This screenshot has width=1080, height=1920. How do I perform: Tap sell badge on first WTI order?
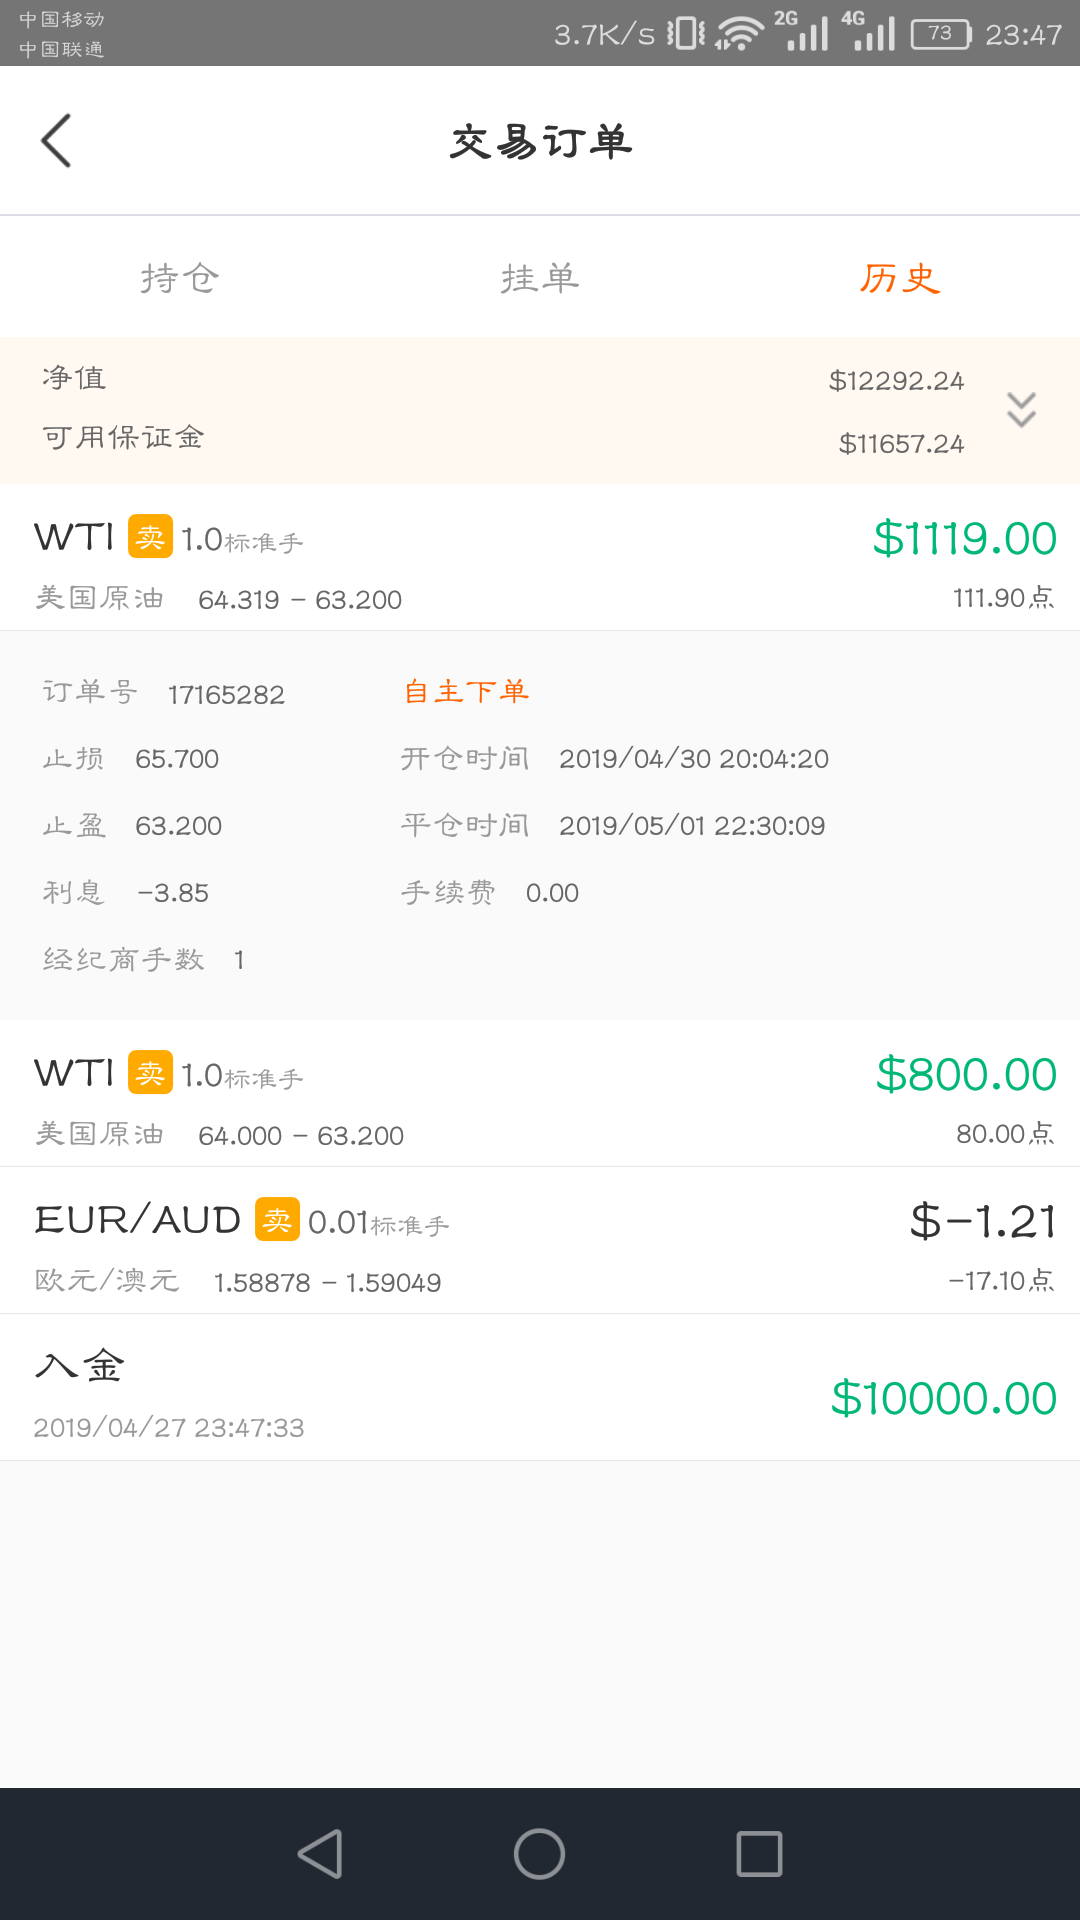coord(150,537)
